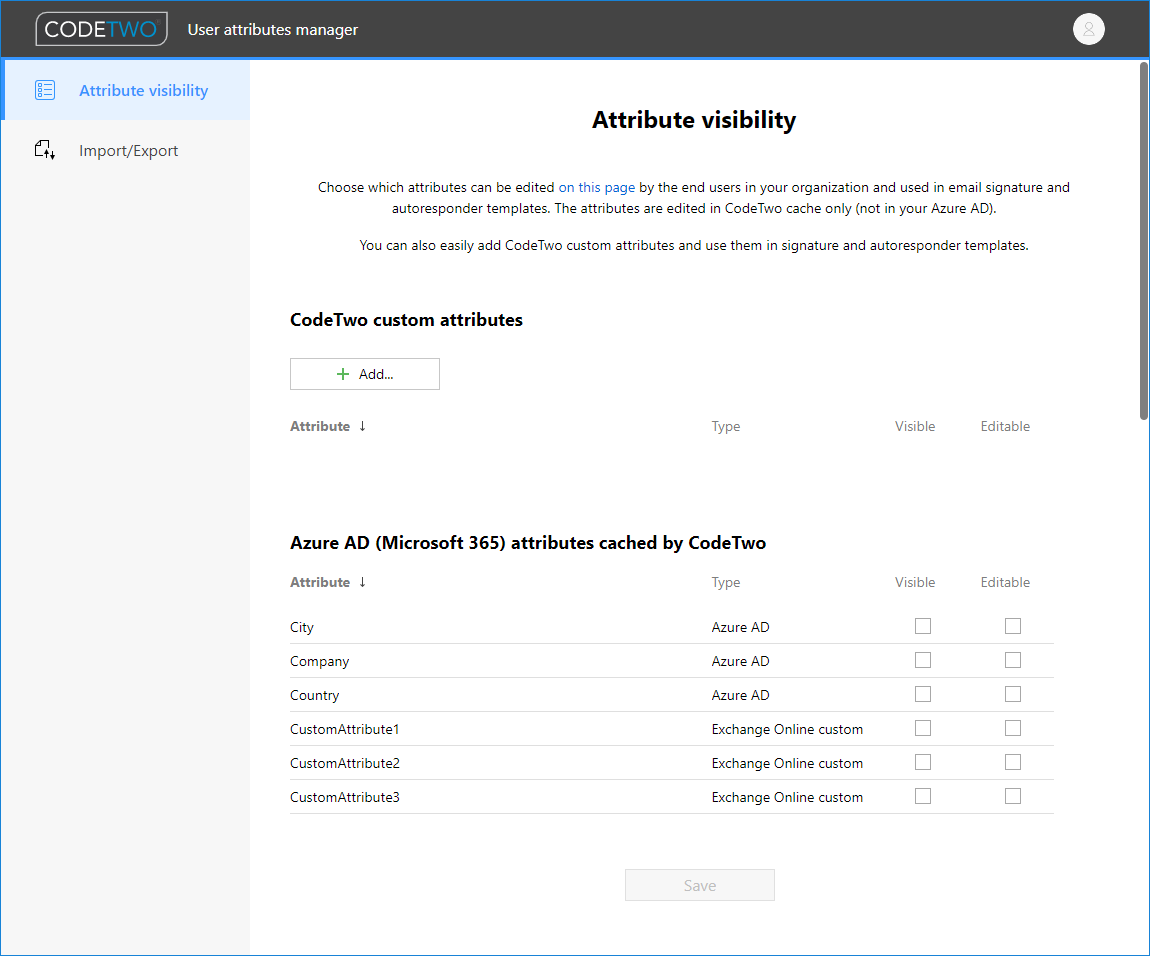
Task: Click the Save button
Action: [x=700, y=886]
